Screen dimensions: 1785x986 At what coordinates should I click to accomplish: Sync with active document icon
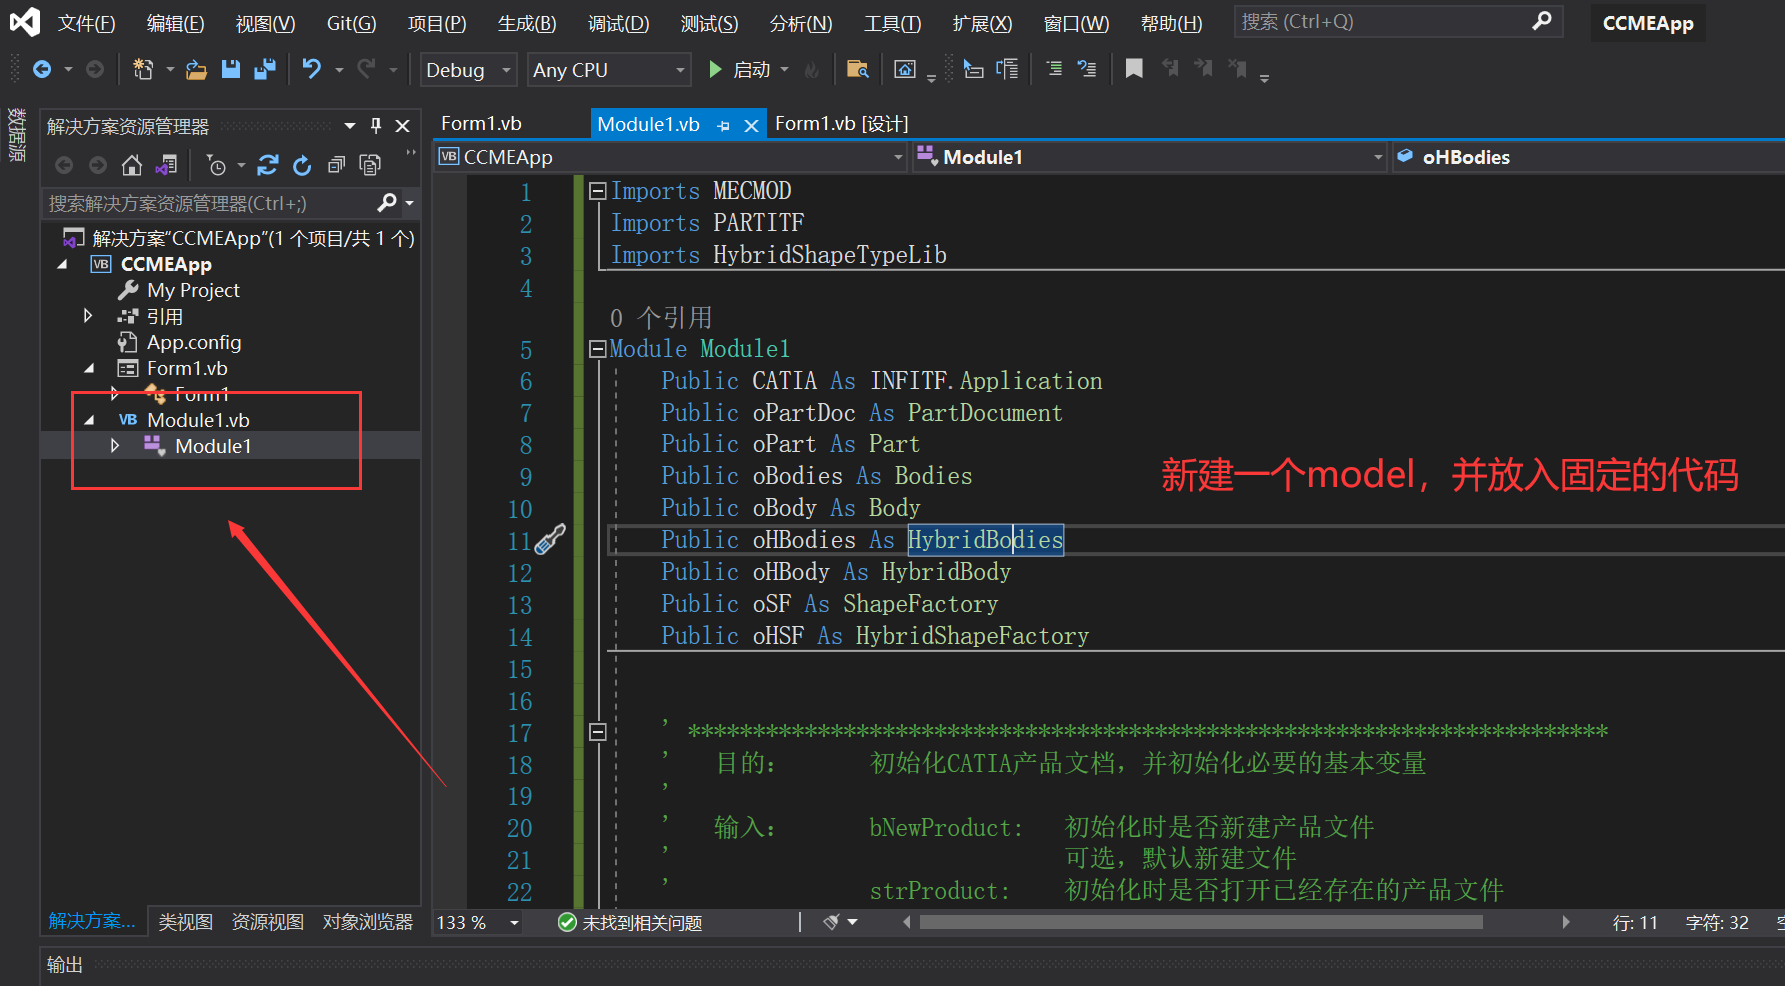tap(268, 165)
